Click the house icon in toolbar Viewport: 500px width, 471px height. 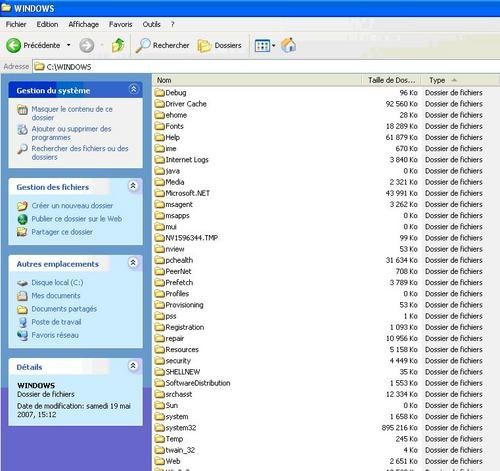[289, 45]
